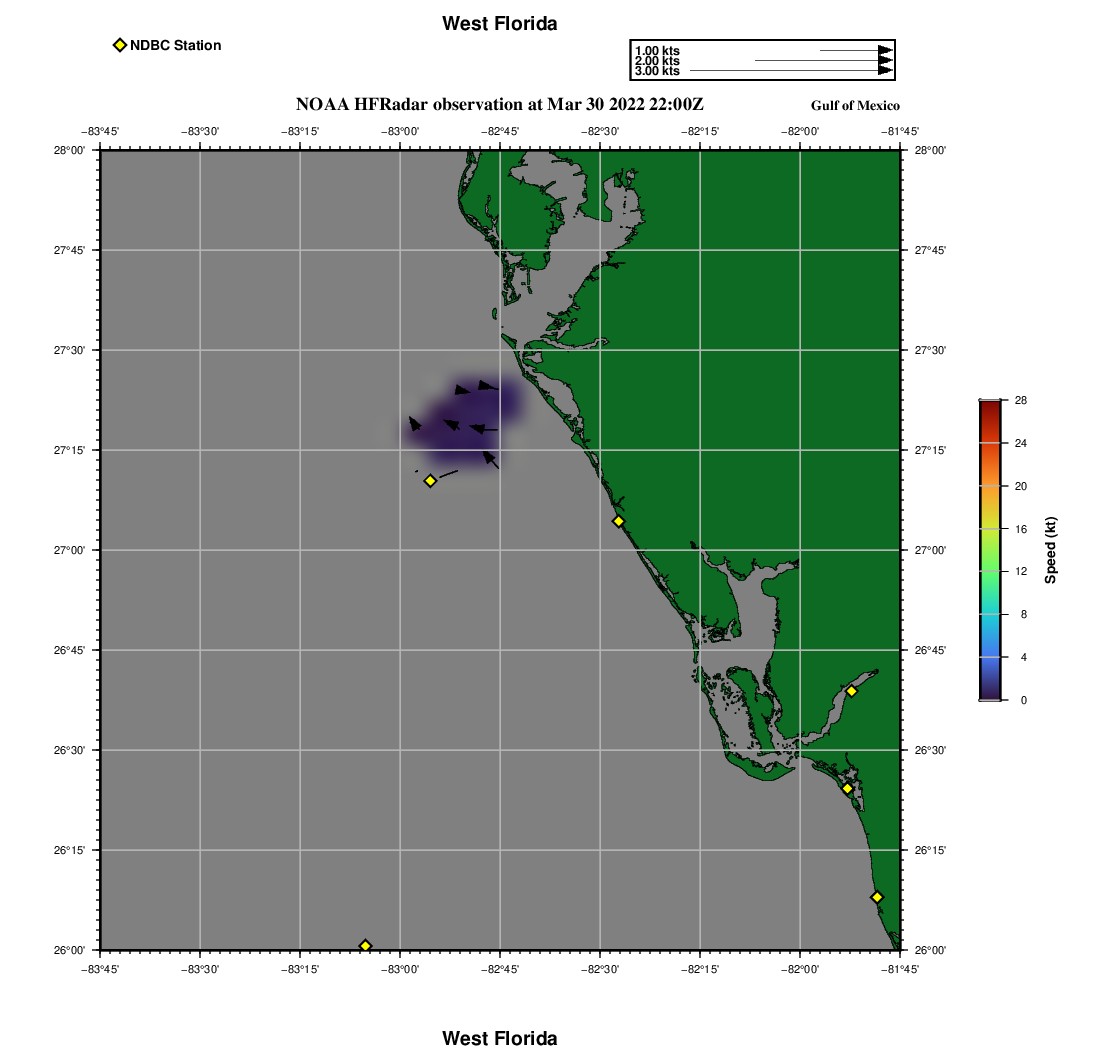Click the West Florida title at top
The width and height of the screenshot is (1100, 1050).
coord(499,23)
